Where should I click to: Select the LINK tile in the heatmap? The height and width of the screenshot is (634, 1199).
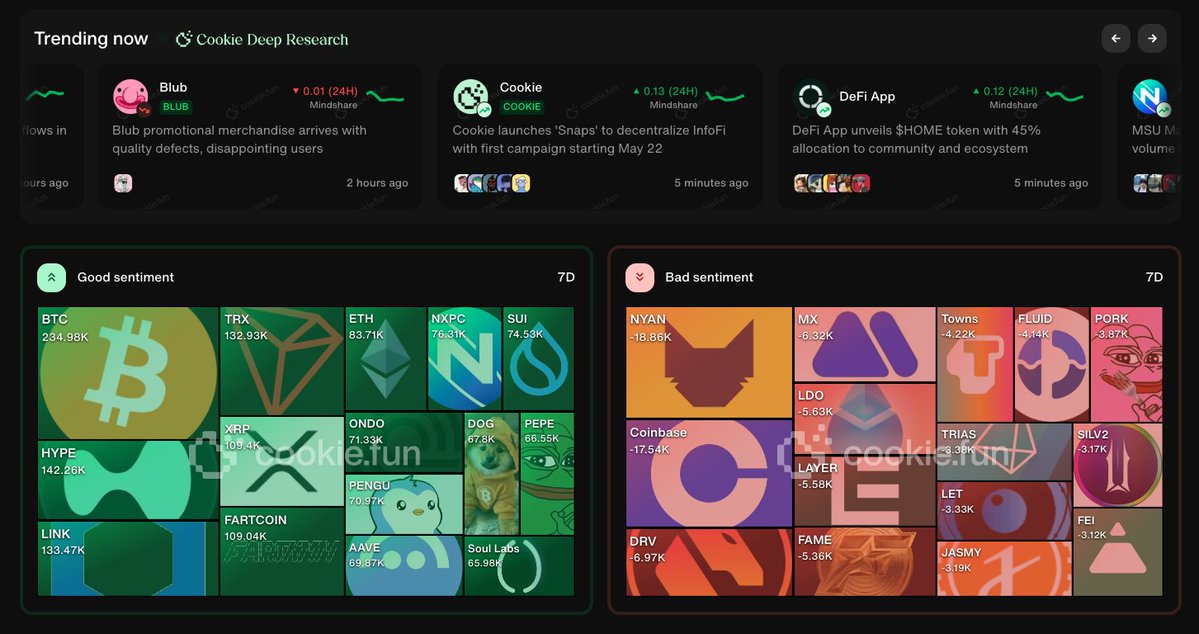coord(128,558)
